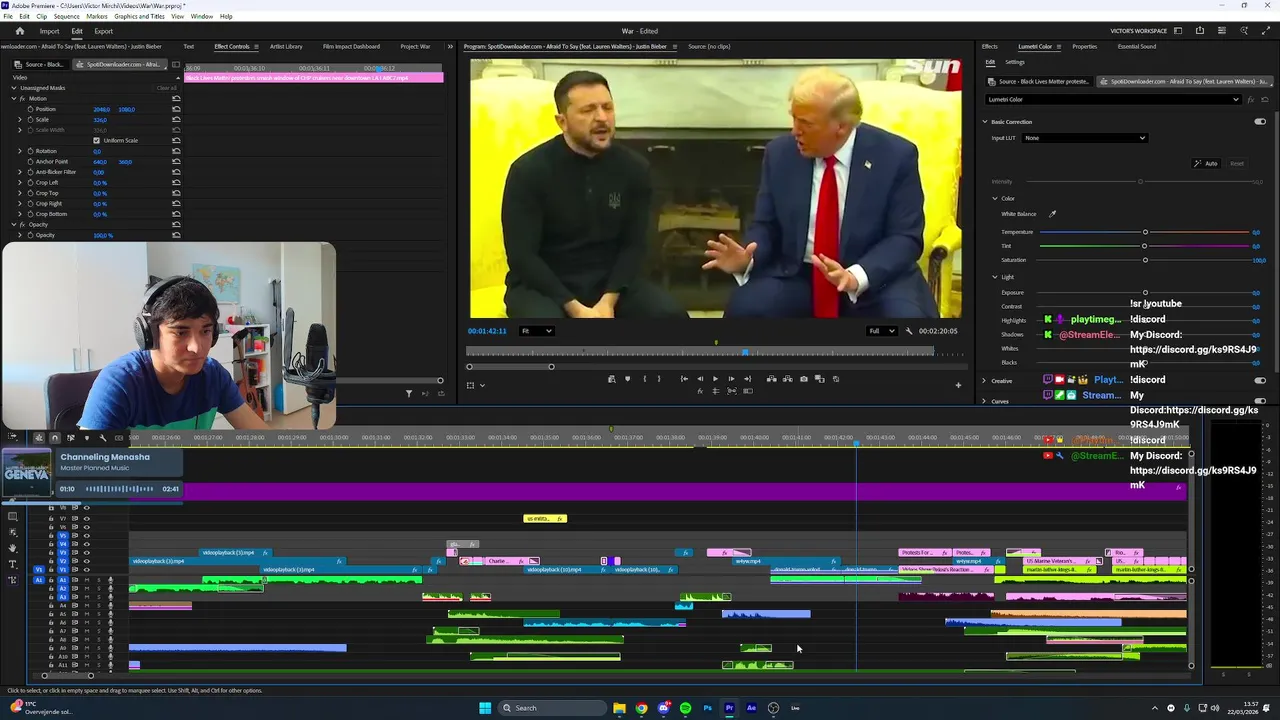Expand the Scale property
This screenshot has height=720, width=1280.
tap(19, 119)
